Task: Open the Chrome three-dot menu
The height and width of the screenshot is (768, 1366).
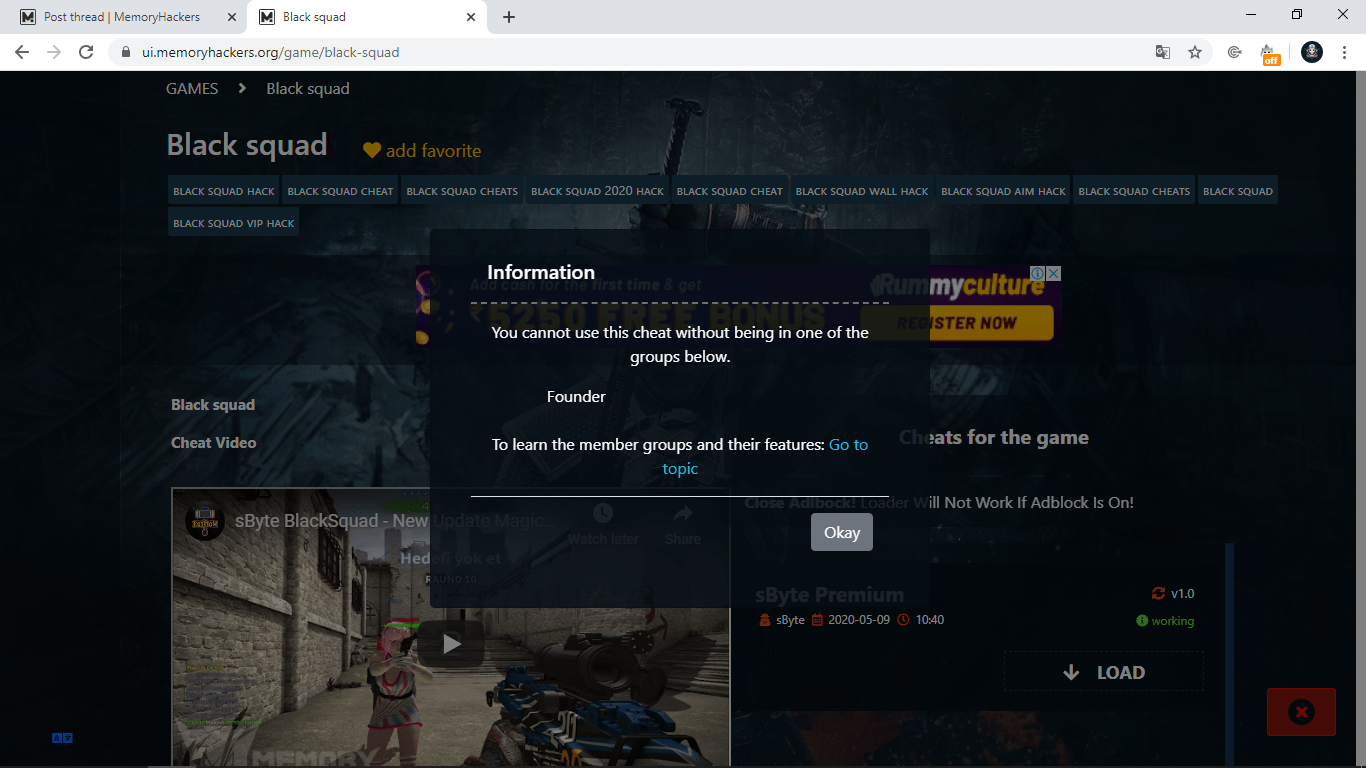Action: [1344, 52]
